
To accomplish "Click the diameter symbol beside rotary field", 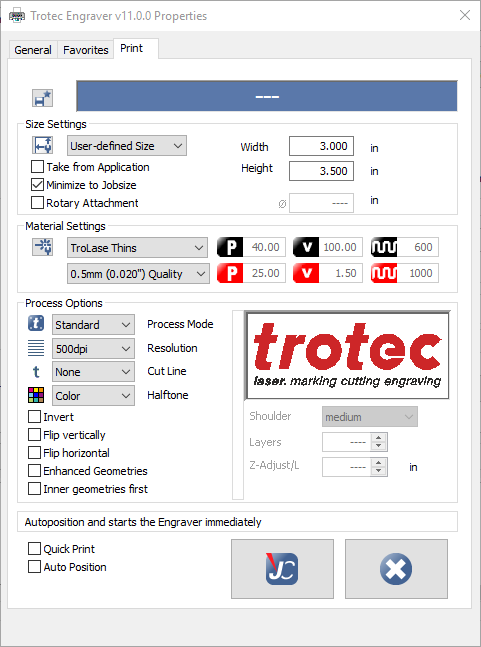I will [x=282, y=203].
